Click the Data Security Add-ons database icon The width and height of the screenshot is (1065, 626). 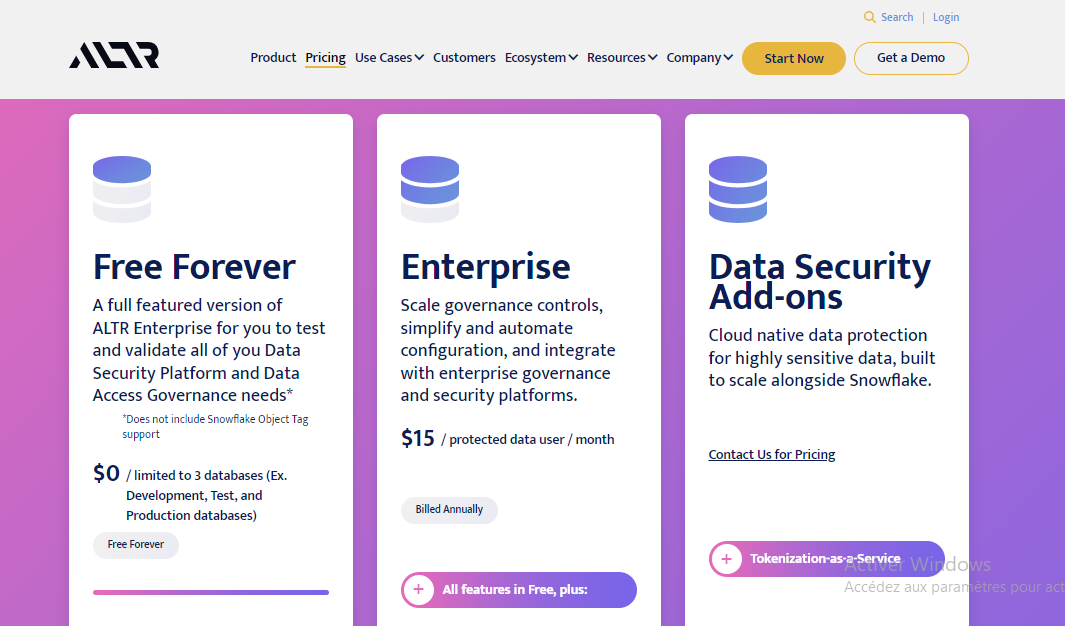coord(738,189)
